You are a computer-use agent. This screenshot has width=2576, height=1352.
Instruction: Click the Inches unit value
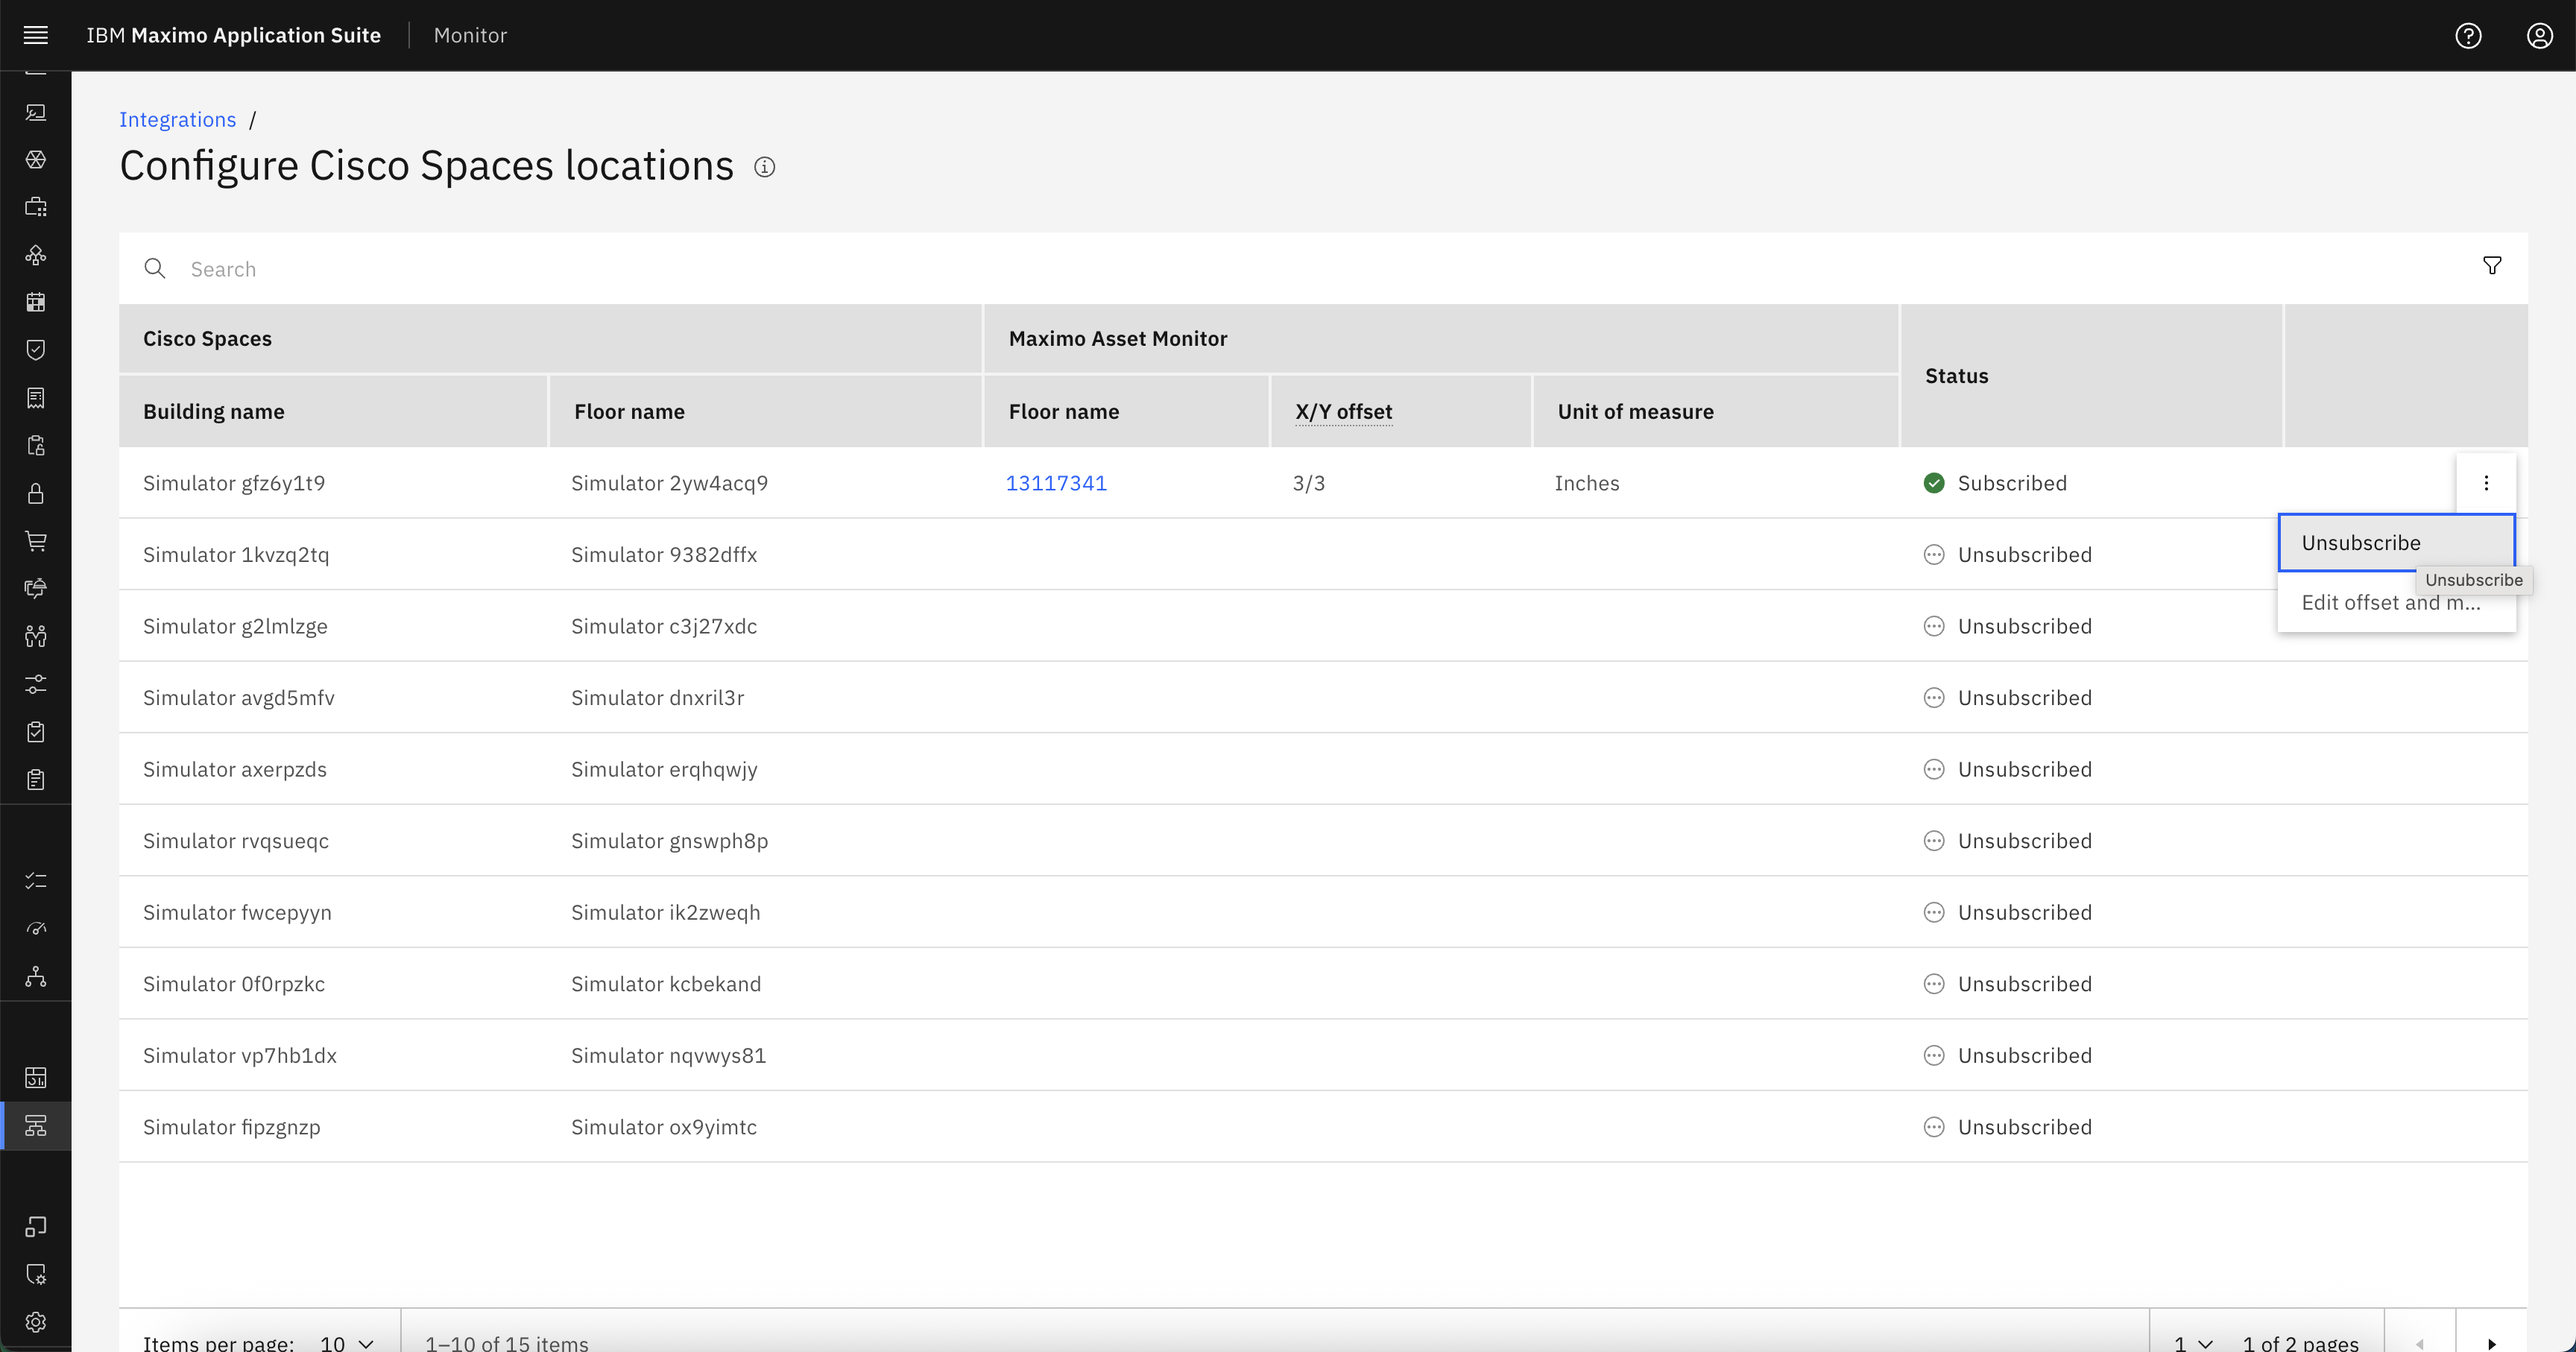[1586, 483]
